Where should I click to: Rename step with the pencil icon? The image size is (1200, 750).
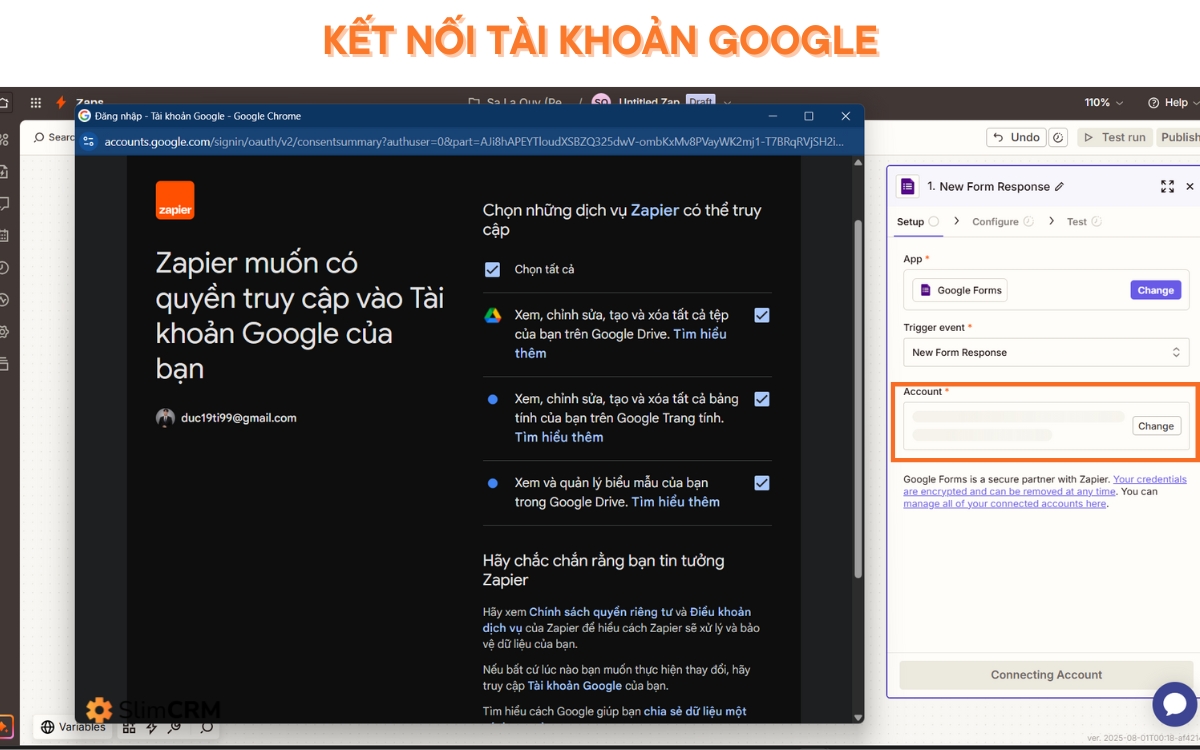[x=1059, y=186]
